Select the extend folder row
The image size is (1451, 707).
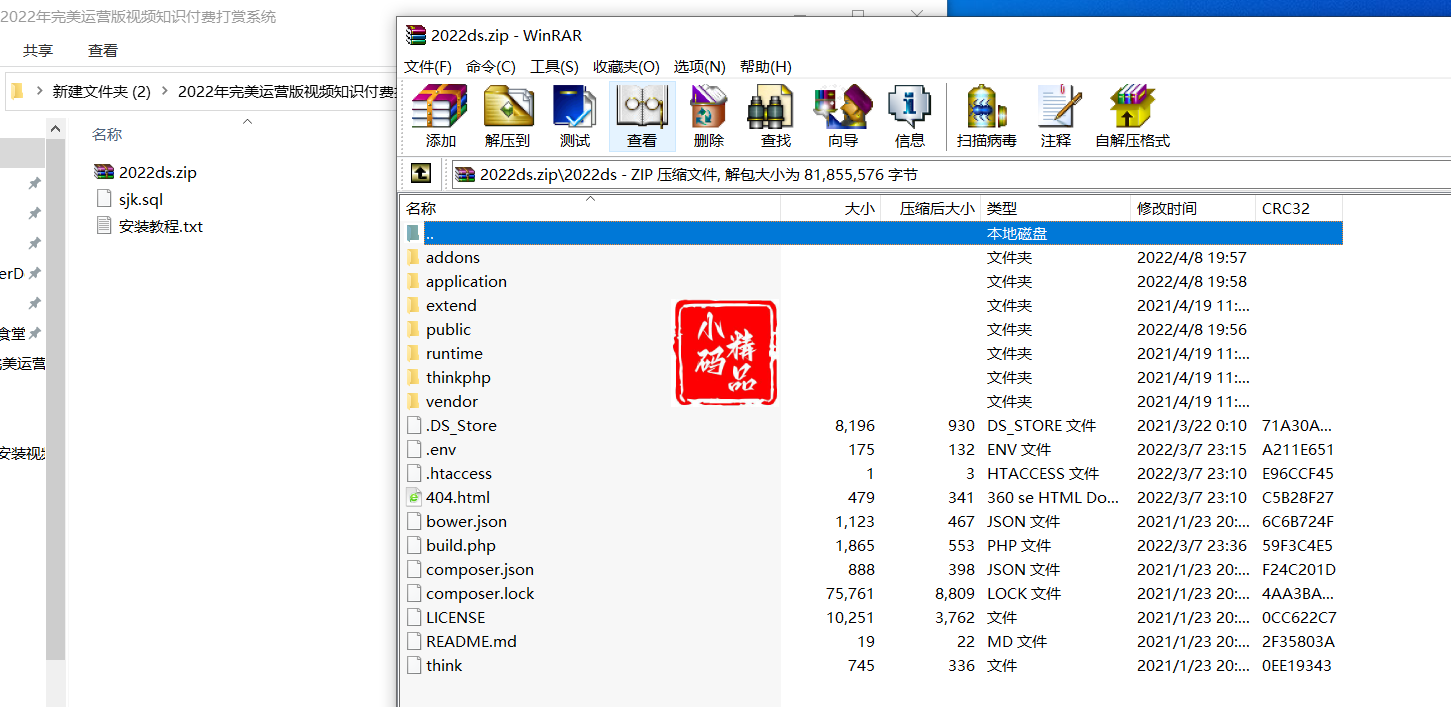[x=871, y=305]
